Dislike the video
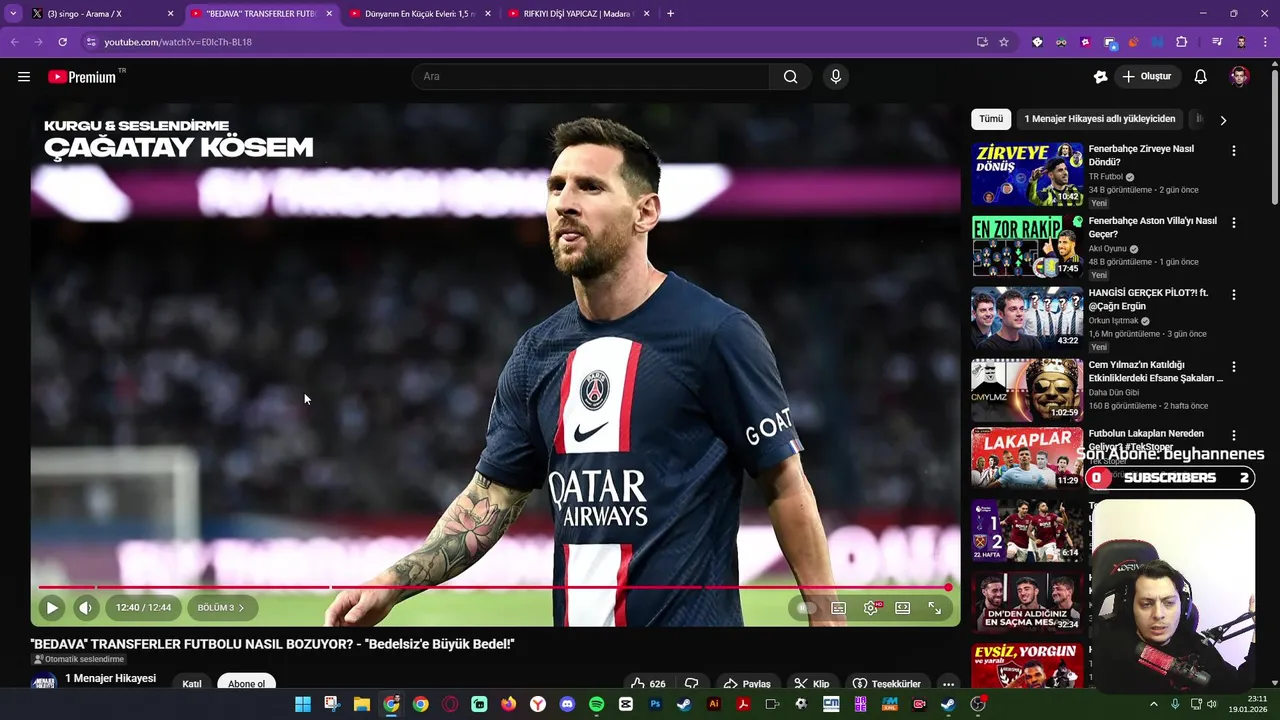 (691, 684)
